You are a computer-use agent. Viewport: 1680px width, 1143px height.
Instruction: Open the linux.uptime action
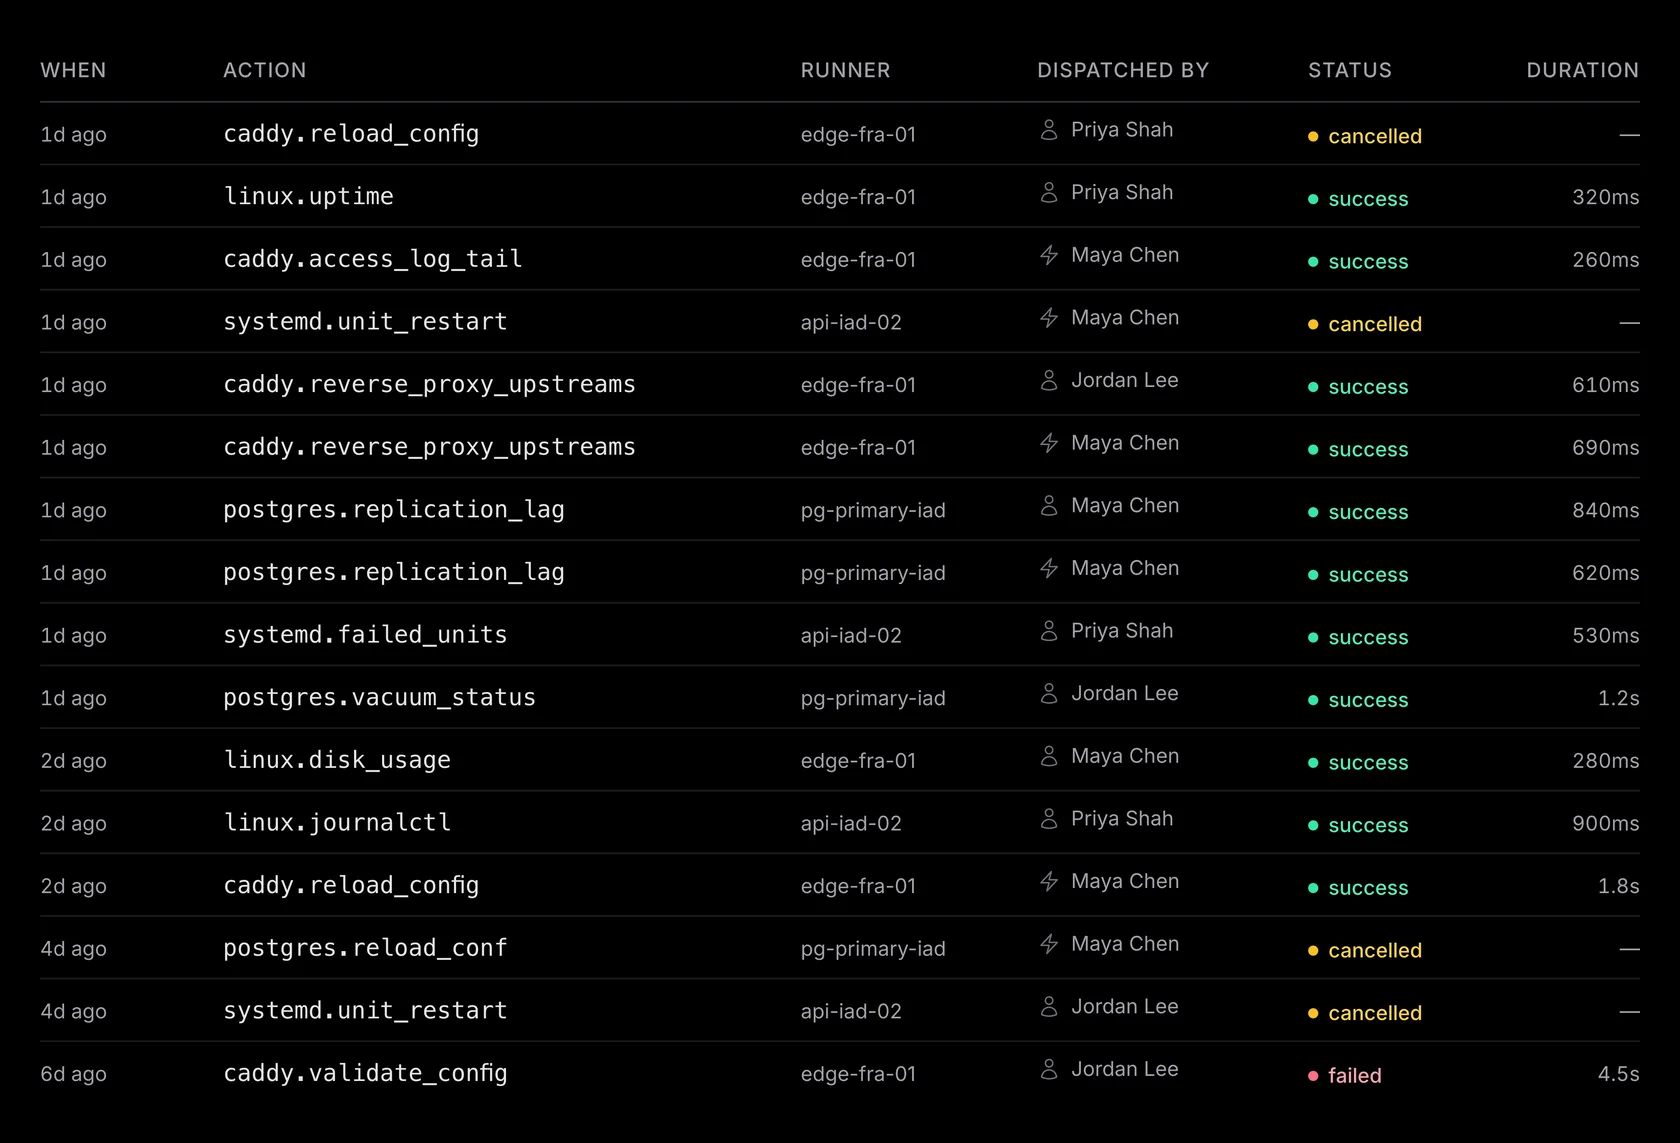[x=308, y=196]
